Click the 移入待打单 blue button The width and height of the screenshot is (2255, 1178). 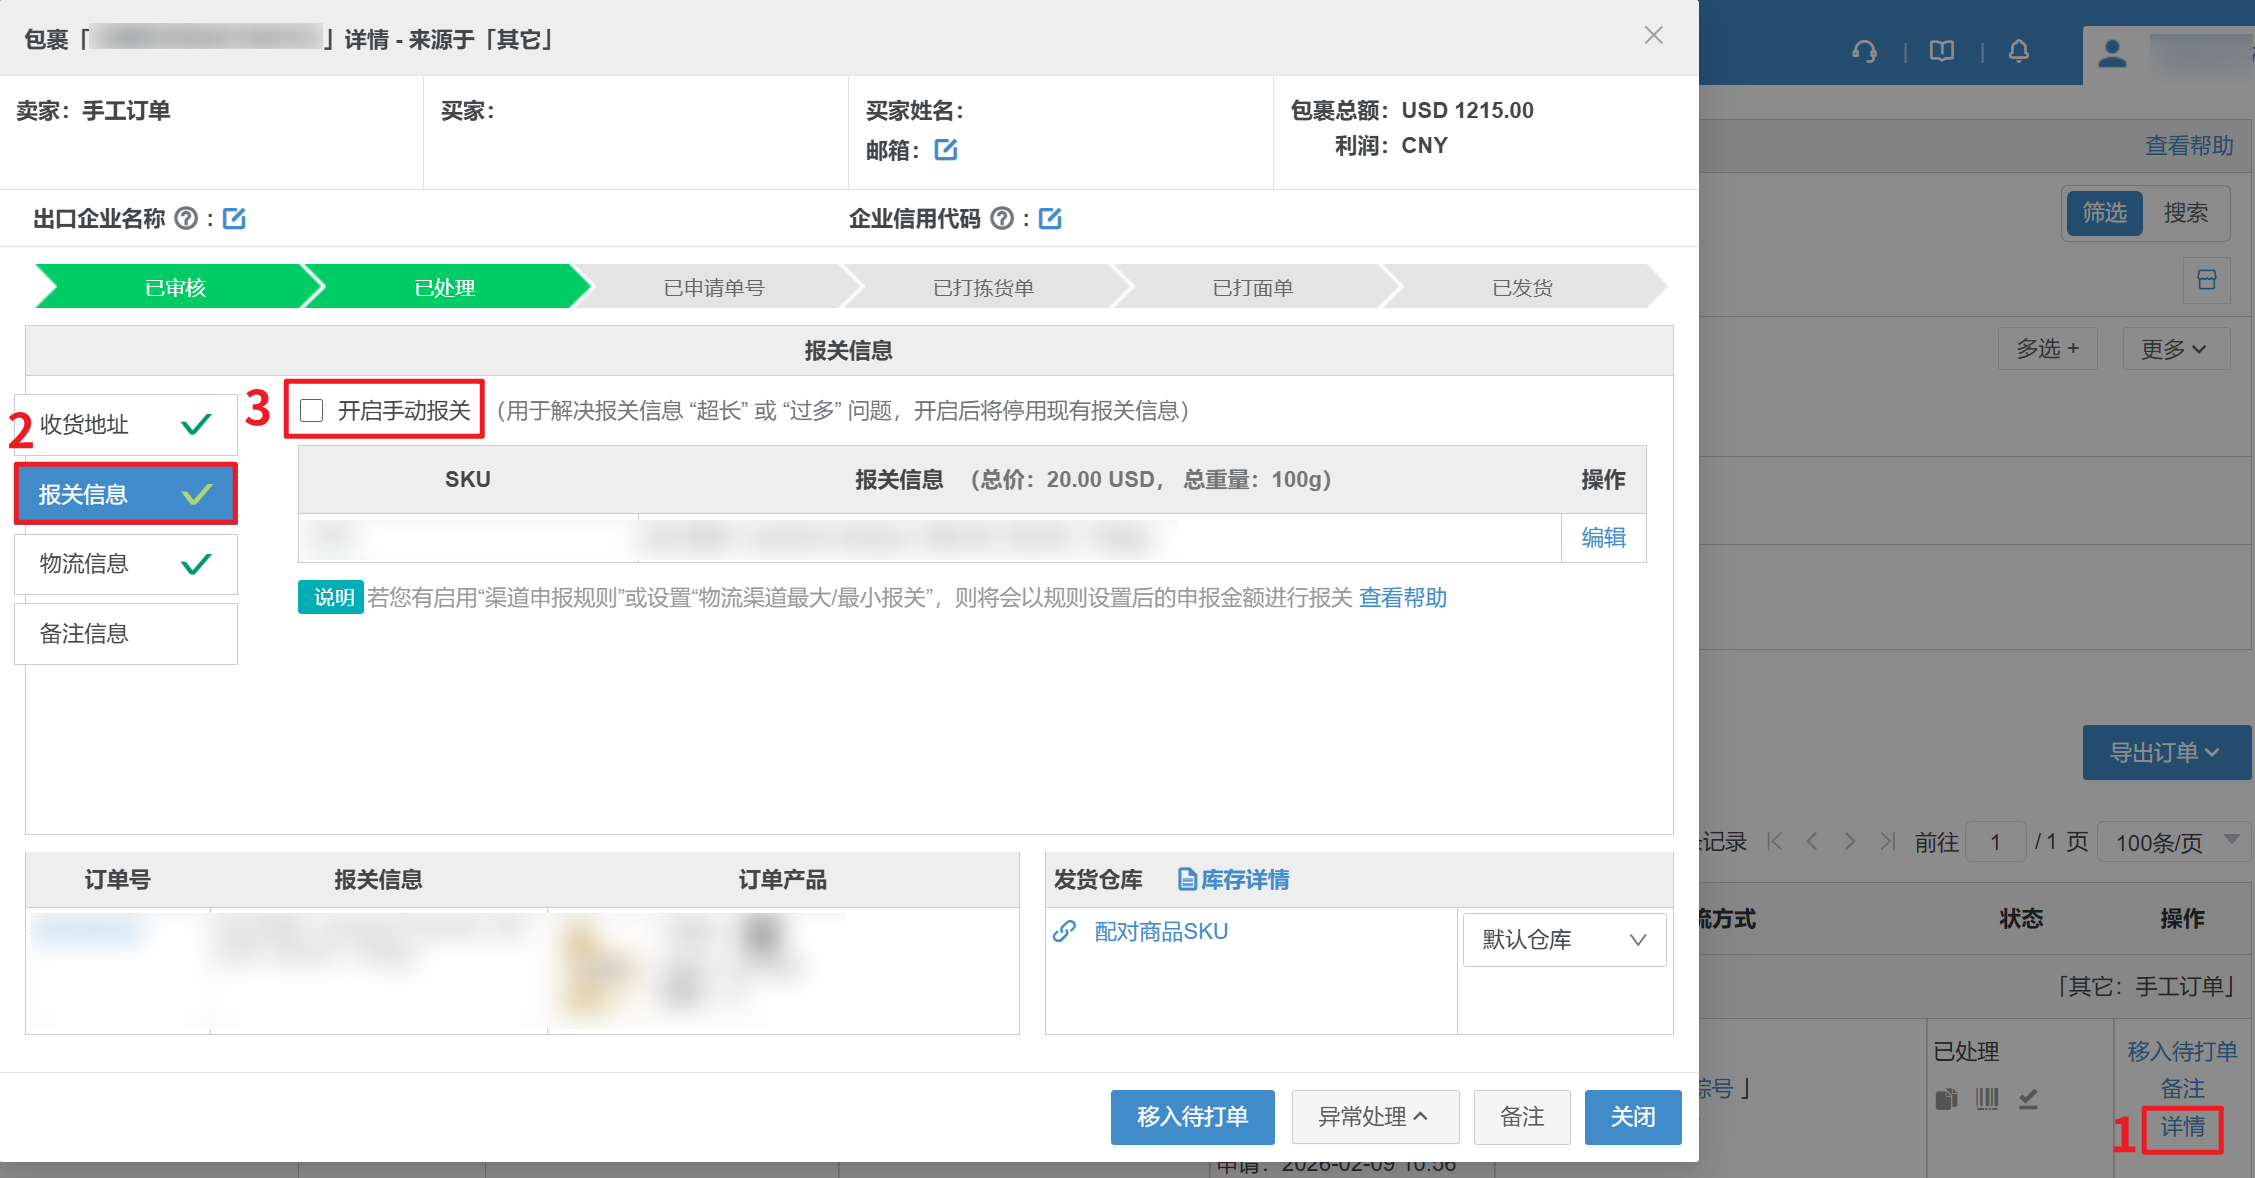tap(1192, 1116)
